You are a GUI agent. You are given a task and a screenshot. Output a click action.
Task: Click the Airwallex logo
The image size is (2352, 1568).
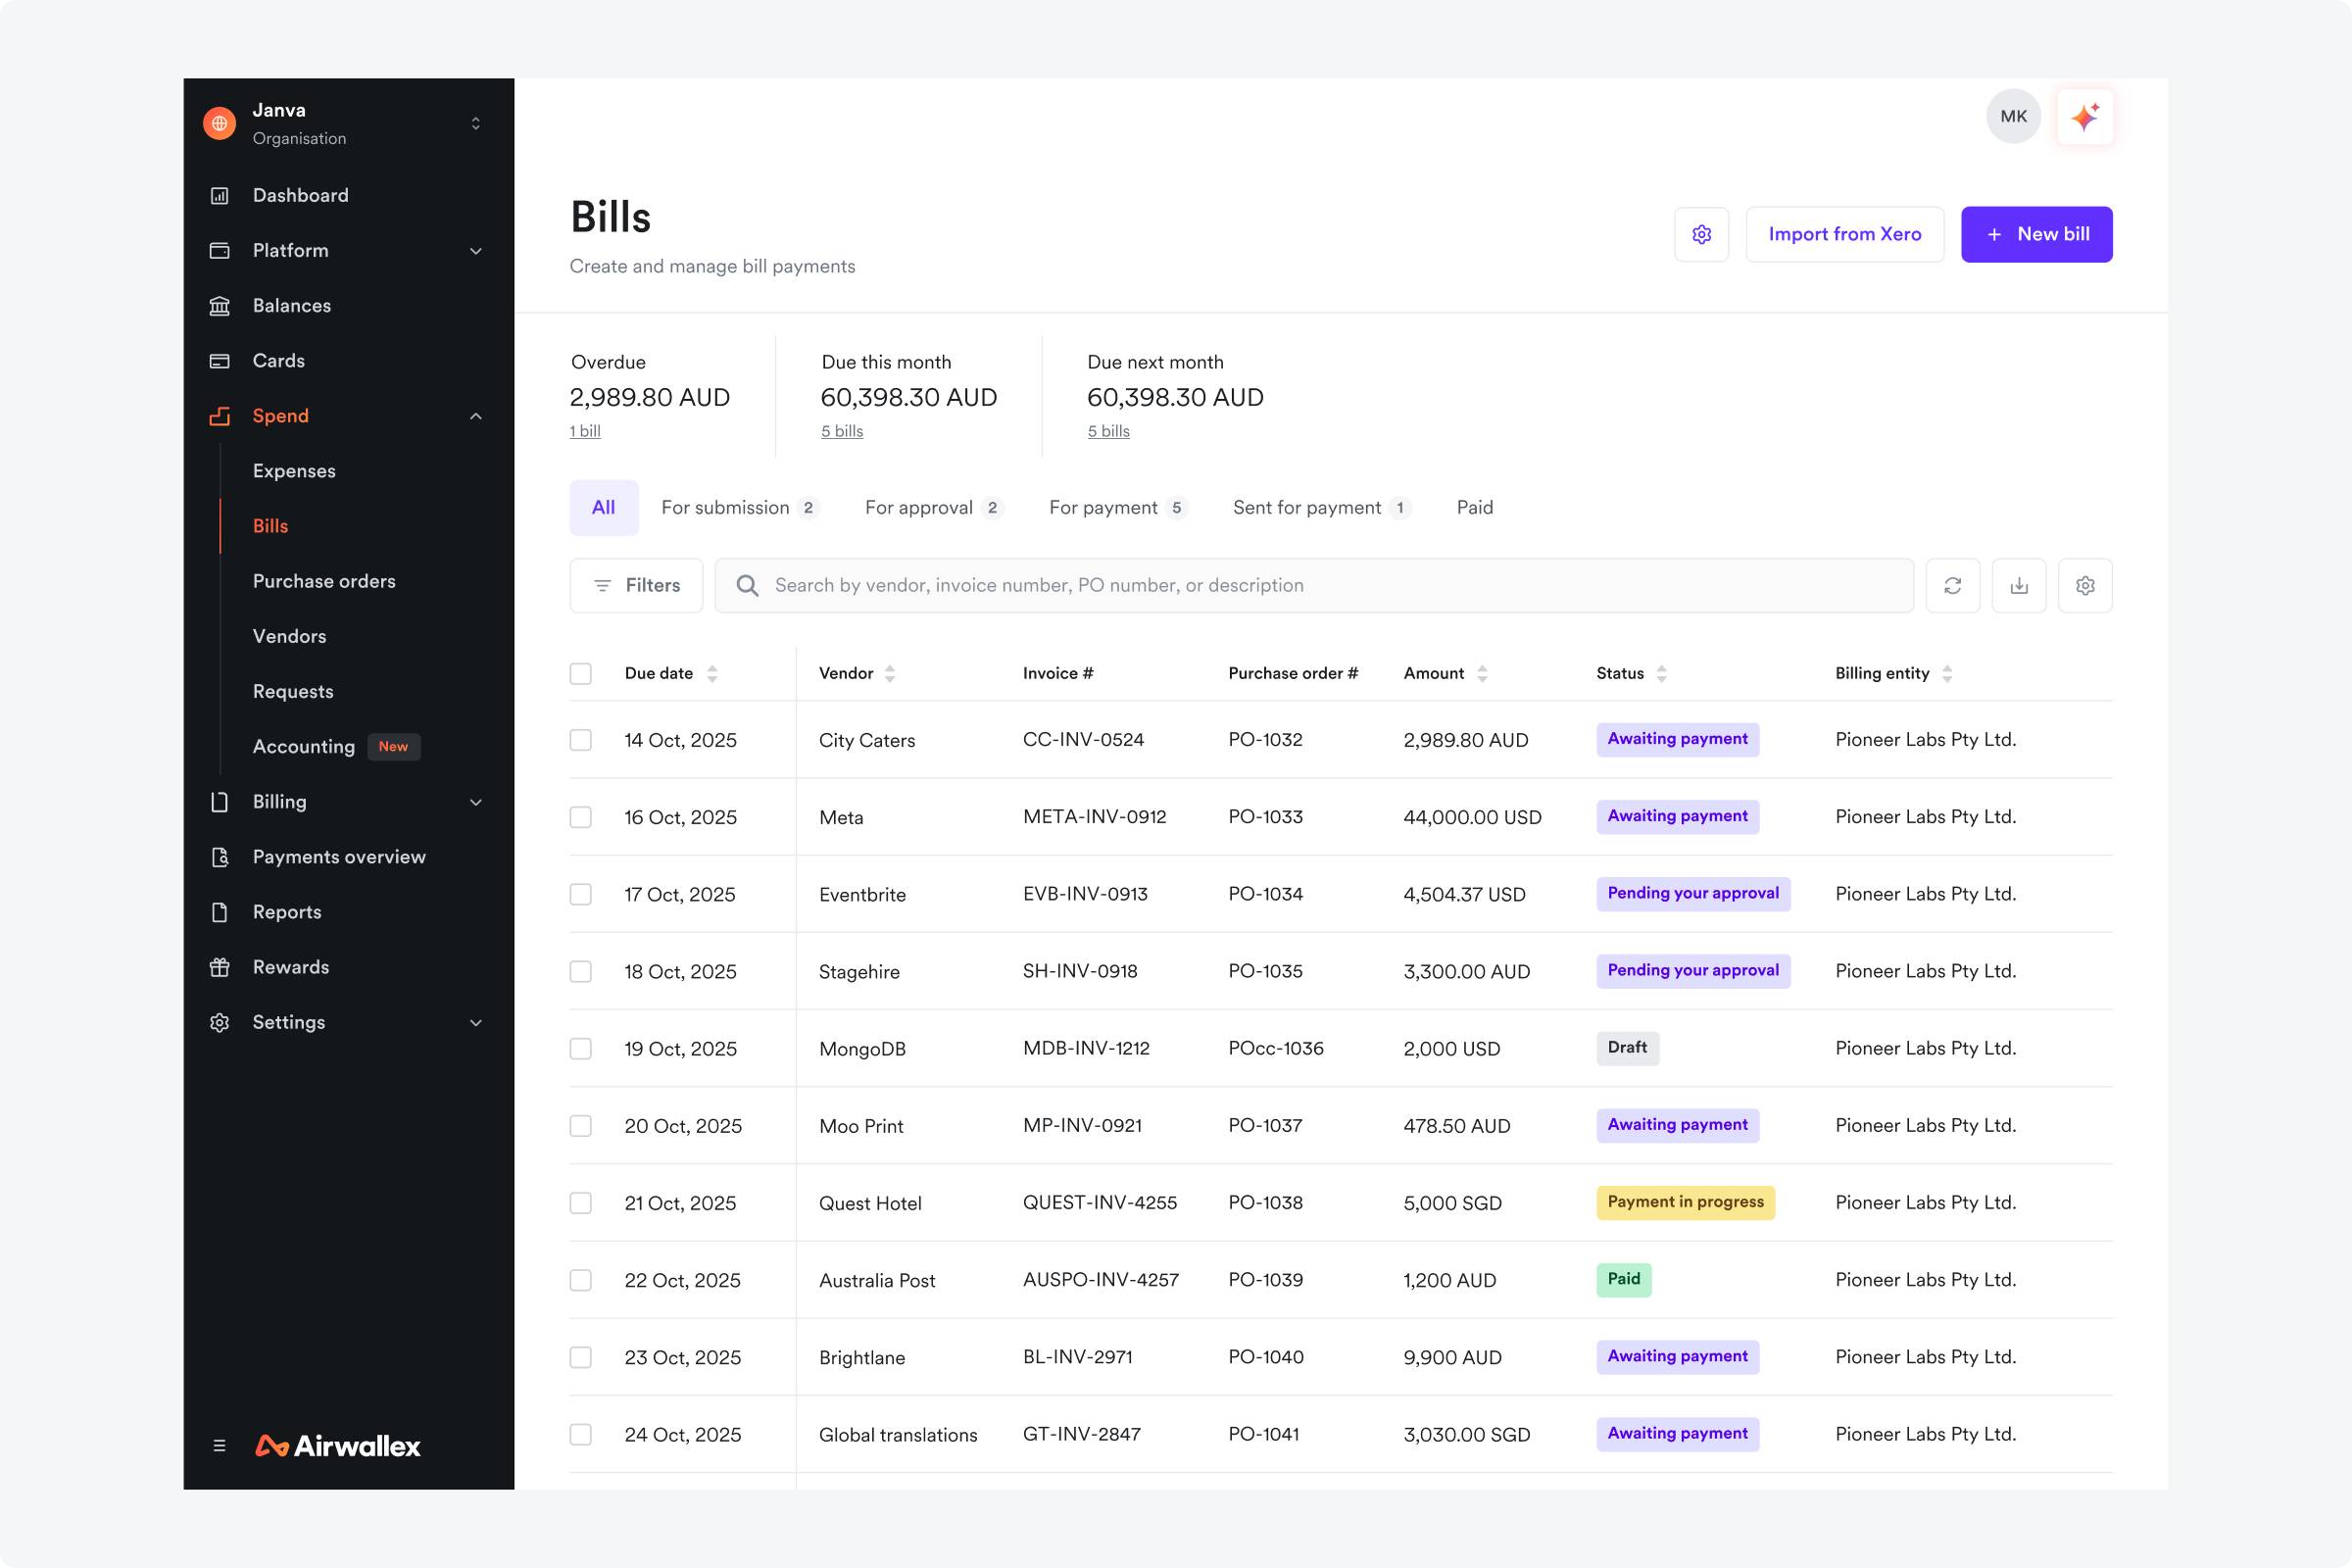tap(338, 1445)
